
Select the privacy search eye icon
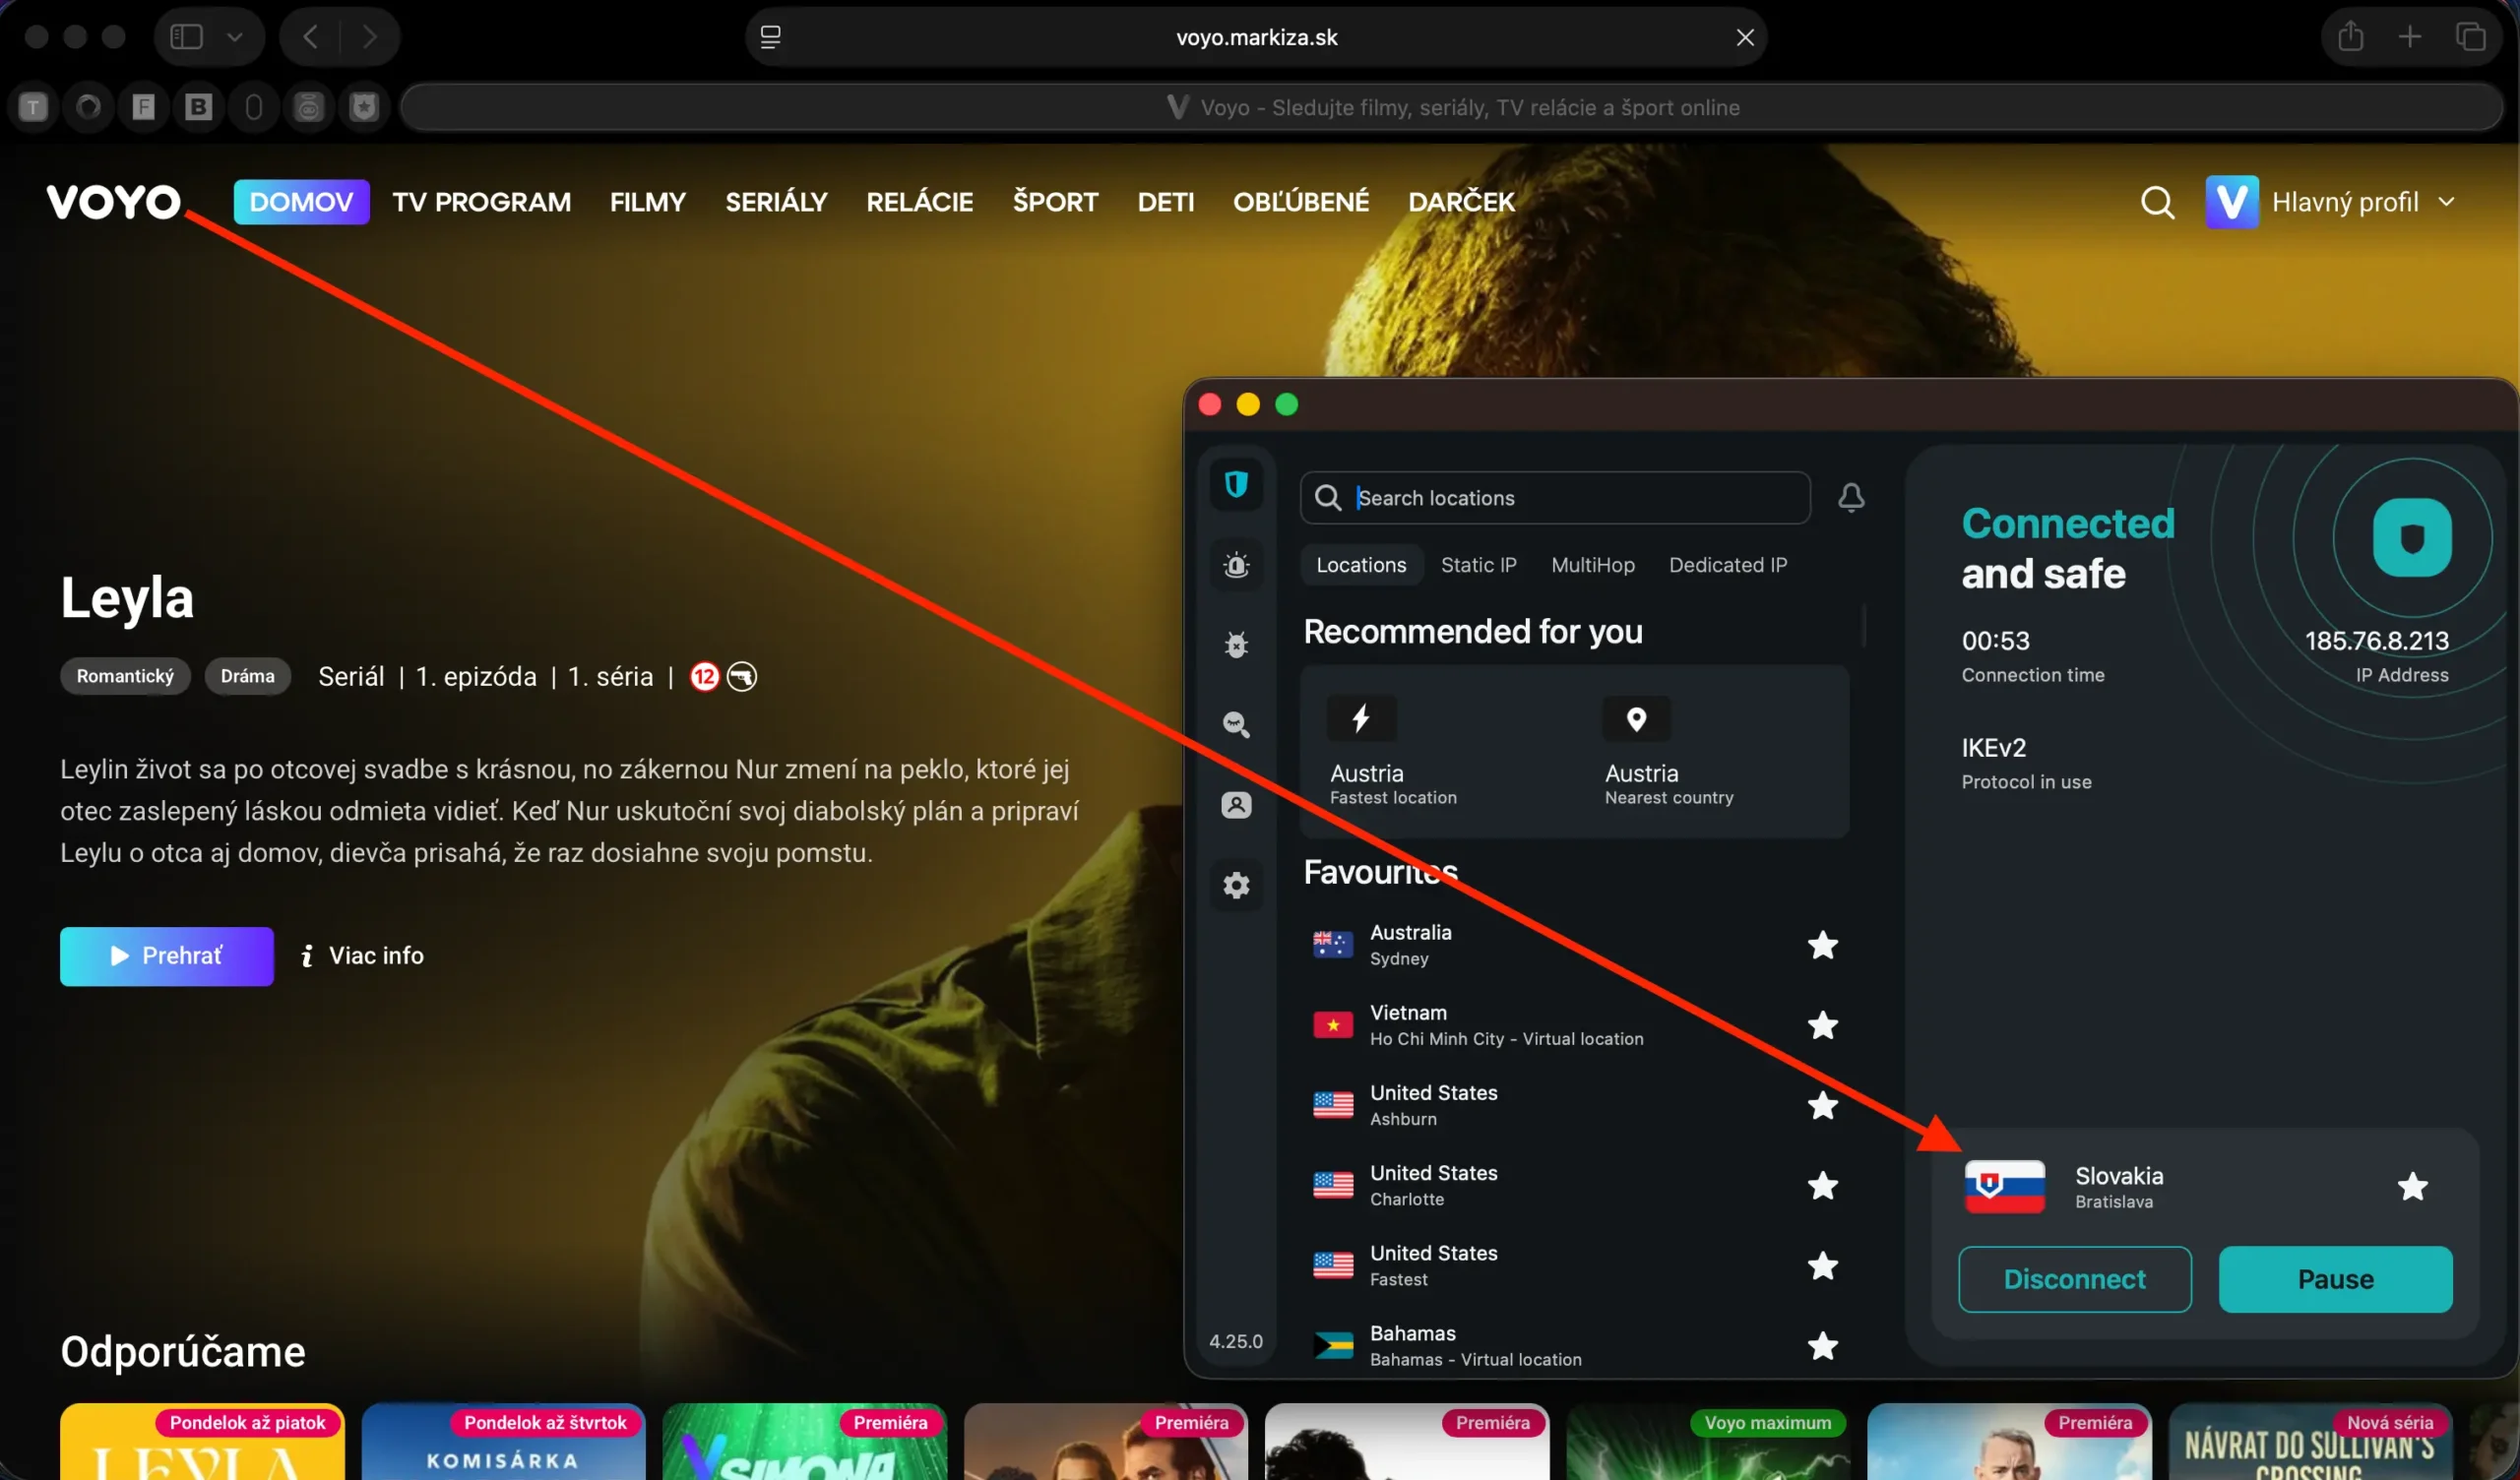click(x=1236, y=724)
